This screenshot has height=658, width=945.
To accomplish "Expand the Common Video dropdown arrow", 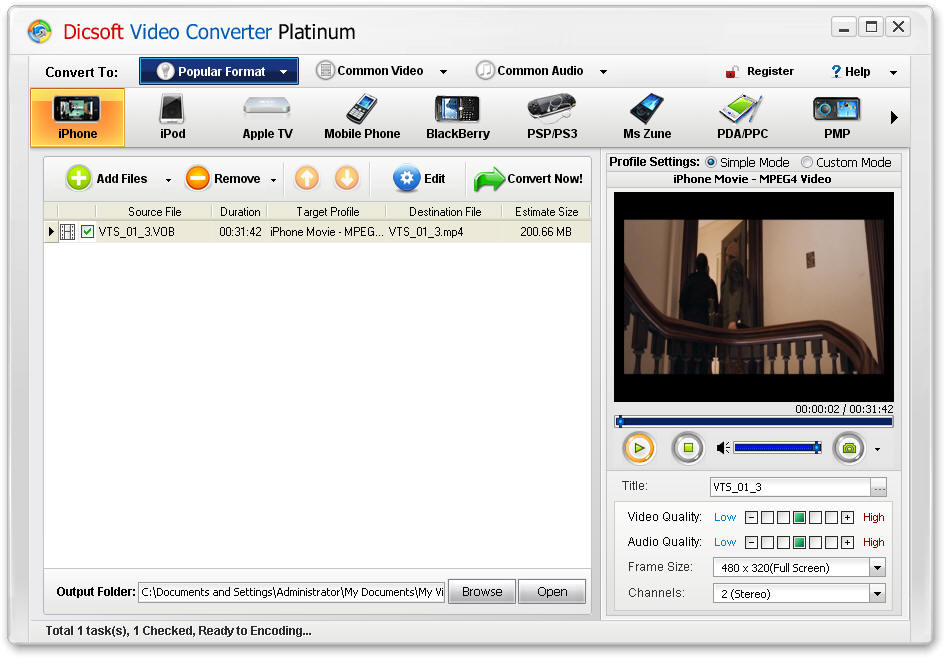I will click(444, 72).
